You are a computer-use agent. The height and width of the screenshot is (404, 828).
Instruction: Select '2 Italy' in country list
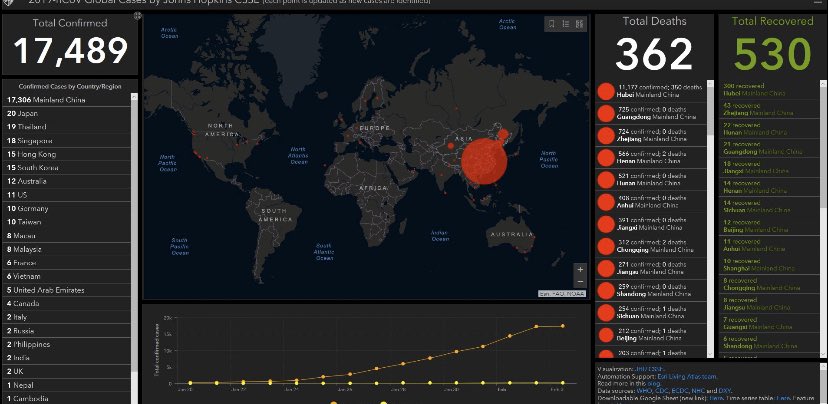pos(67,317)
